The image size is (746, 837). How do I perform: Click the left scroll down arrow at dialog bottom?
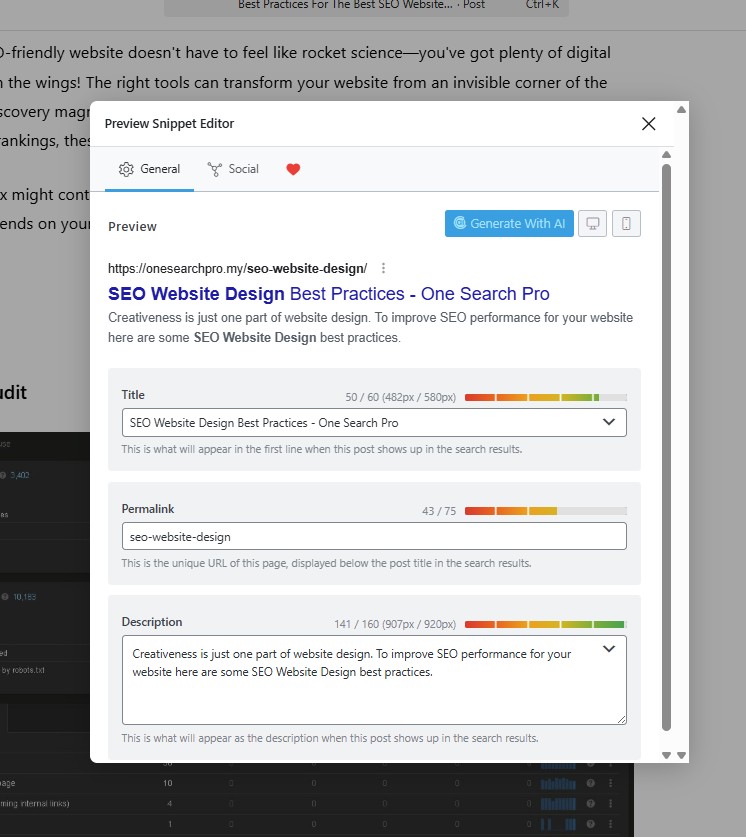click(x=666, y=755)
